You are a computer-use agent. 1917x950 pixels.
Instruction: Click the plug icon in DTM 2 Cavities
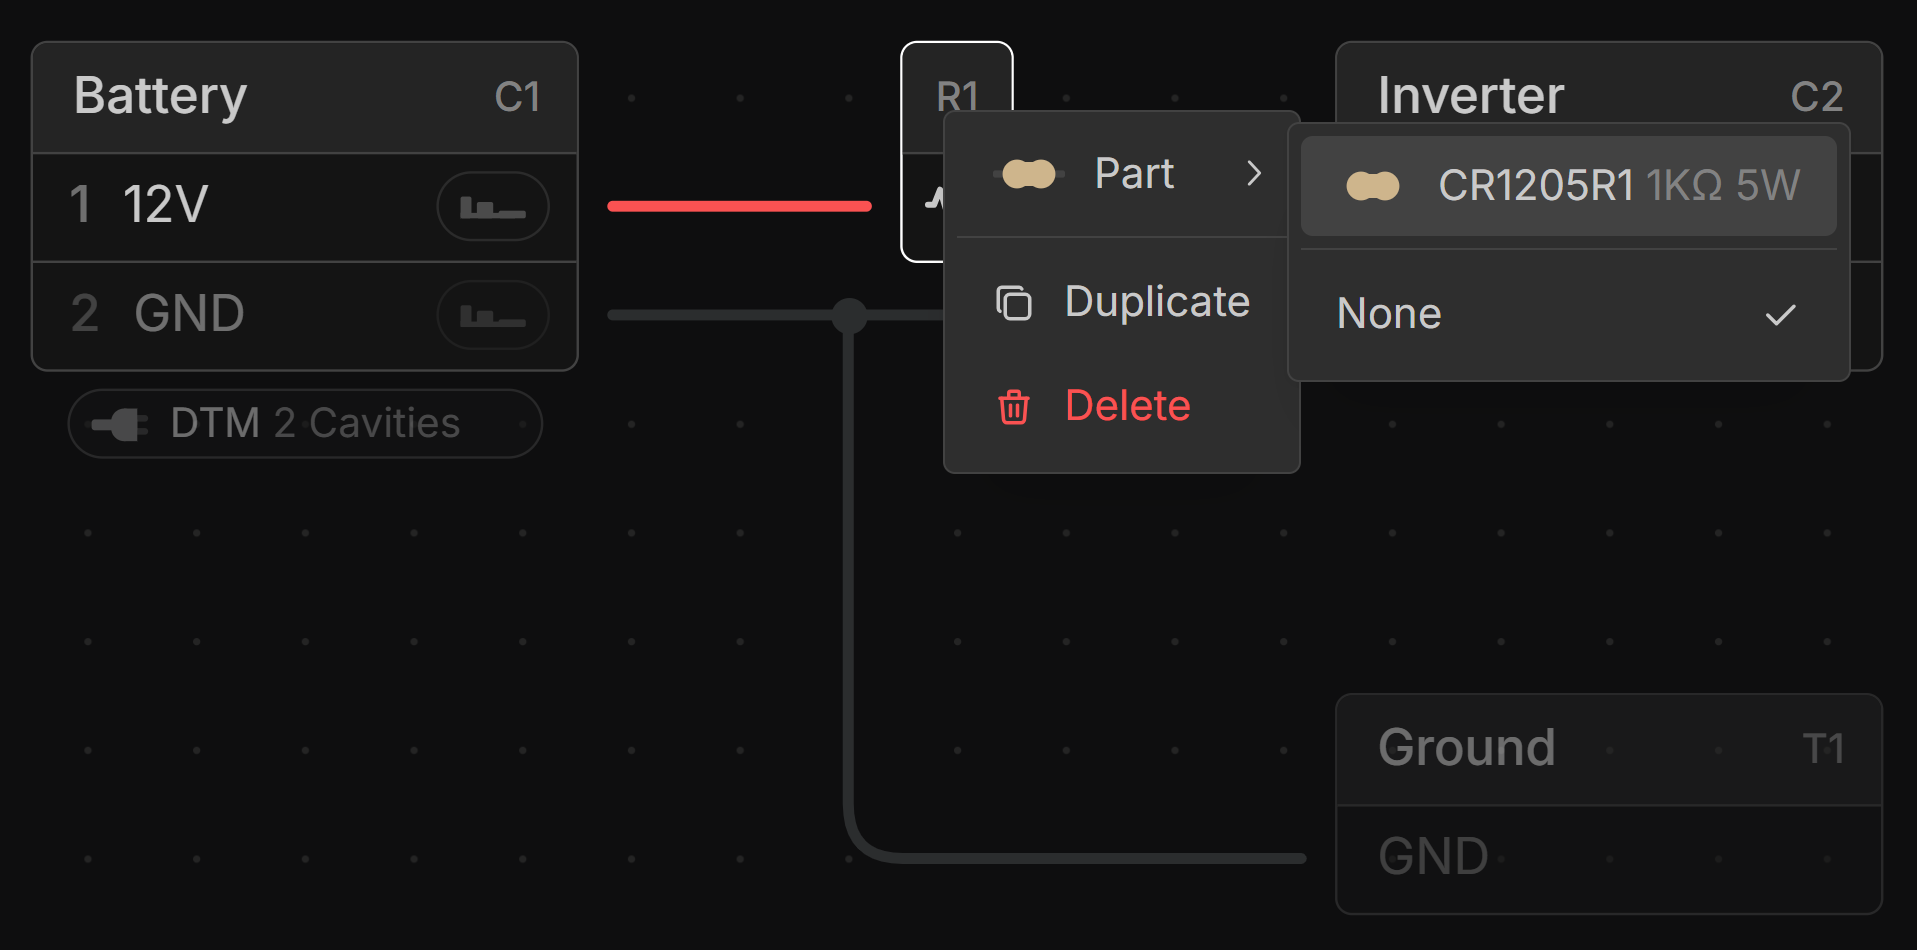[x=120, y=424]
